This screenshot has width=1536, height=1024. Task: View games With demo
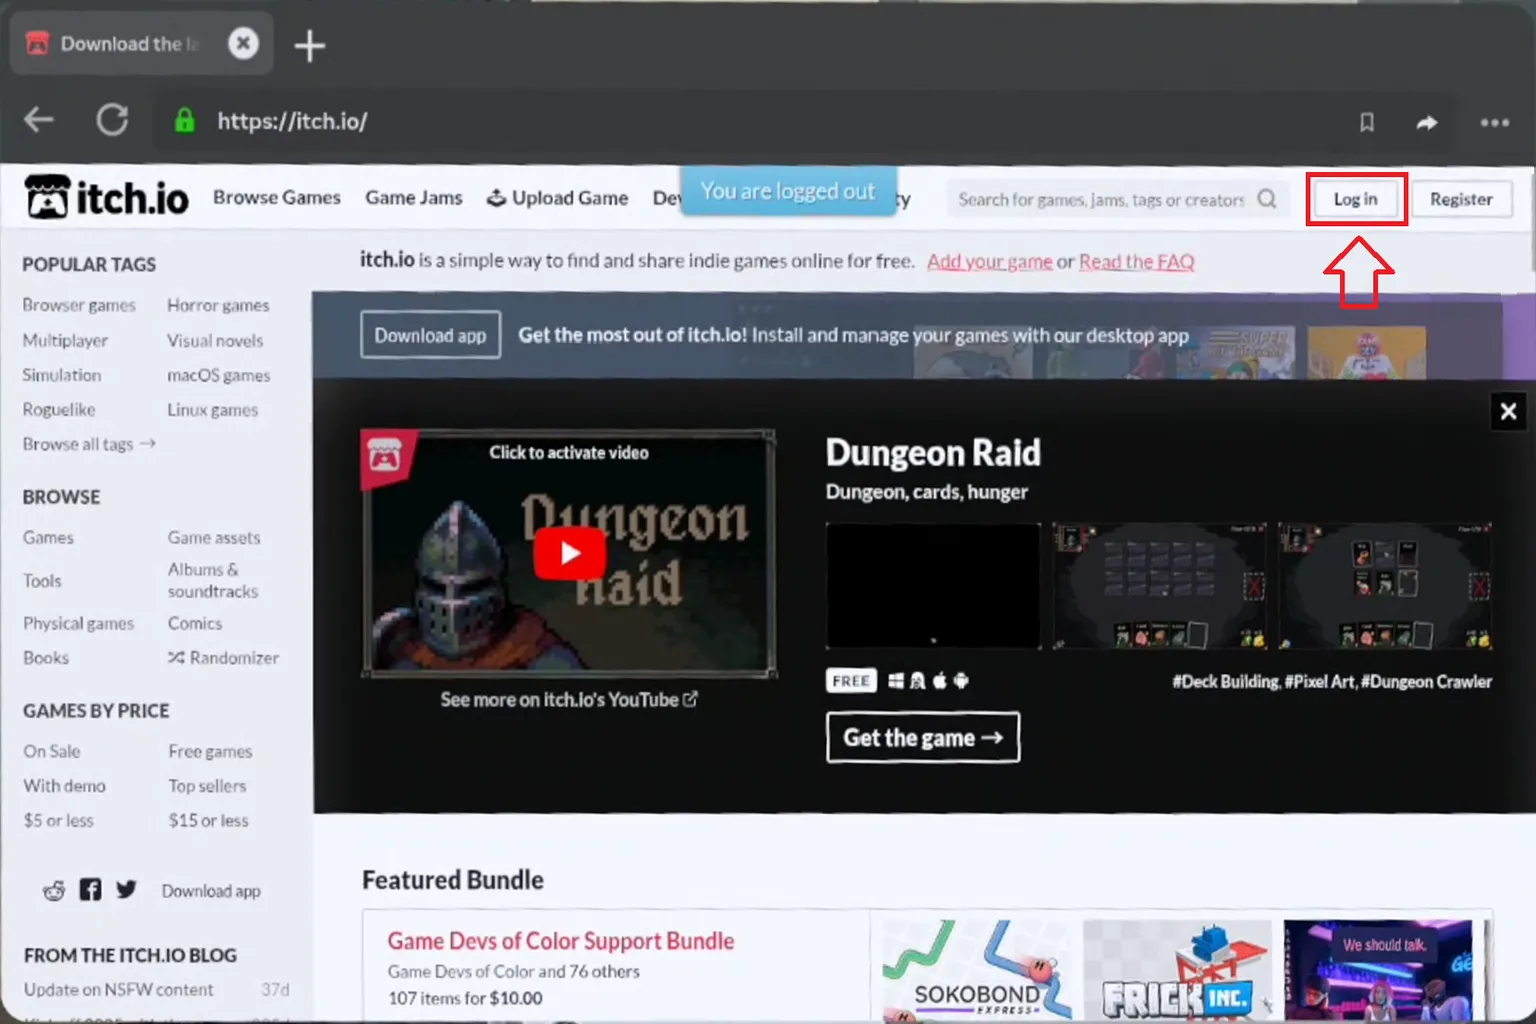pyautogui.click(x=64, y=785)
